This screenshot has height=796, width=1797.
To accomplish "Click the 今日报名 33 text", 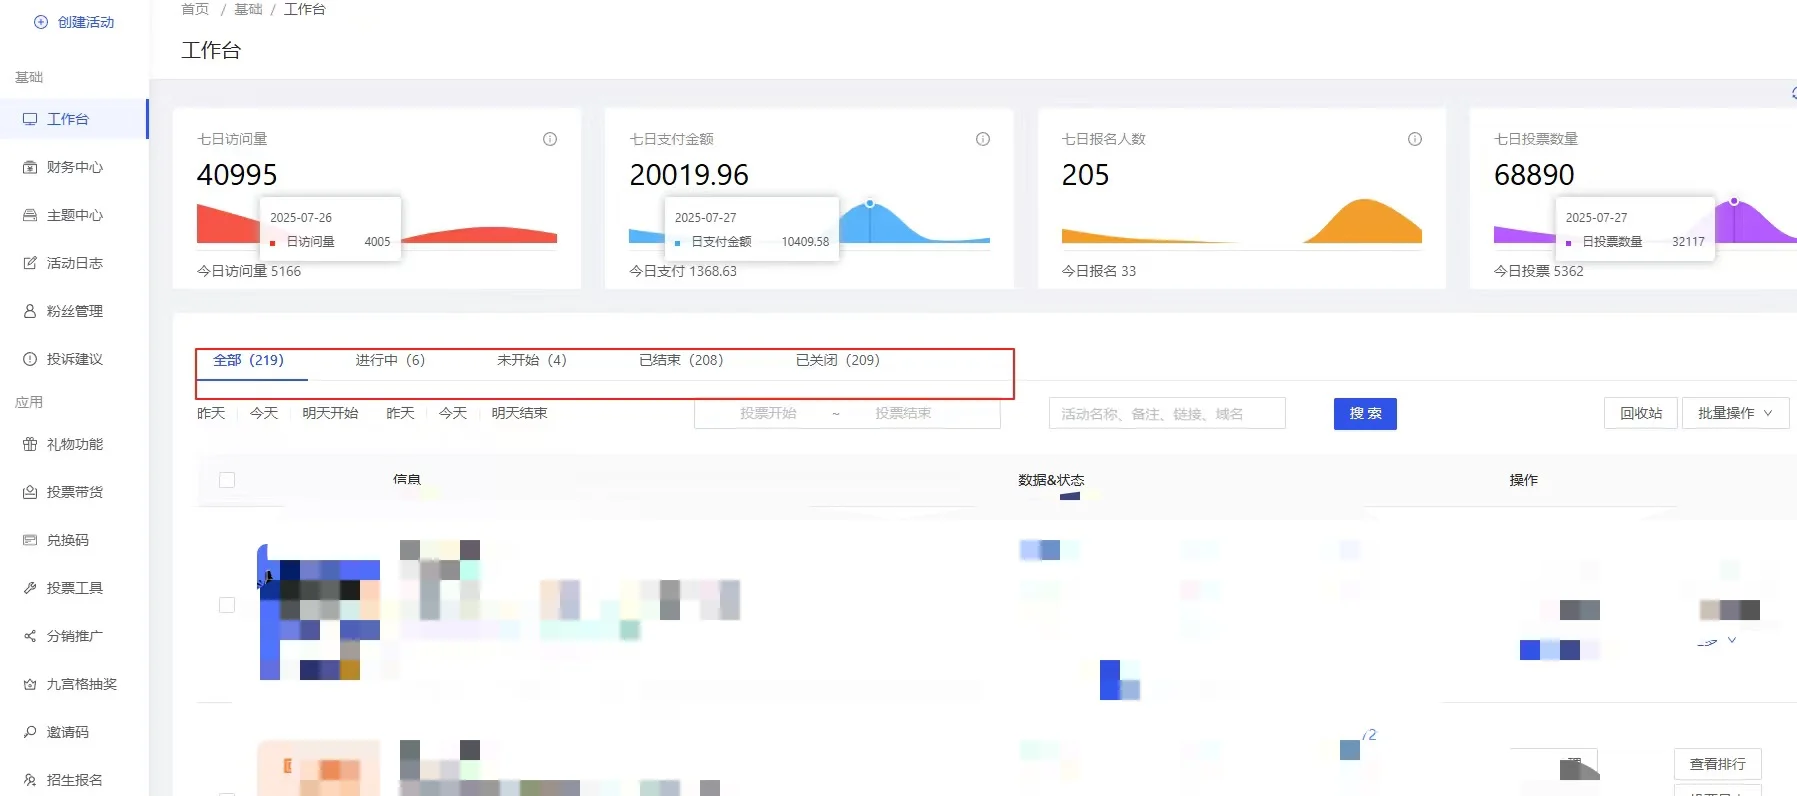I will pyautogui.click(x=1099, y=271).
